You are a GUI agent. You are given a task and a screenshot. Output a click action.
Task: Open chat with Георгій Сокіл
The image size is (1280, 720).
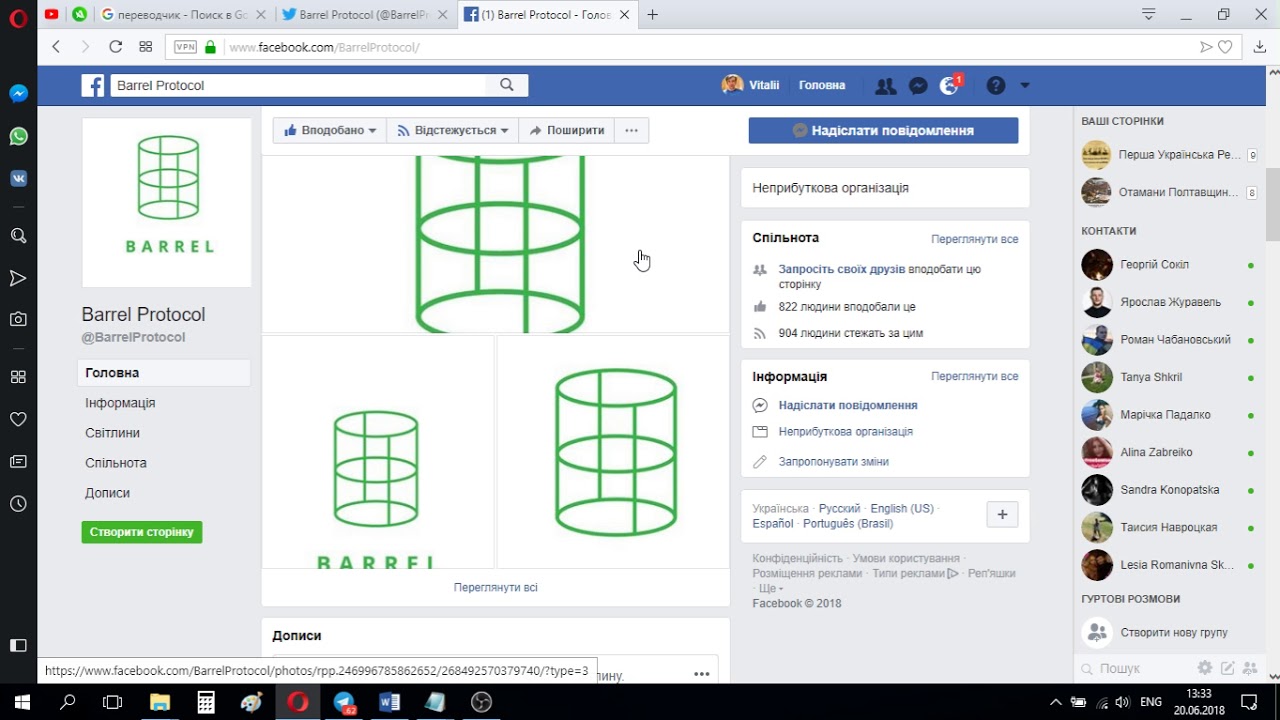(1167, 265)
